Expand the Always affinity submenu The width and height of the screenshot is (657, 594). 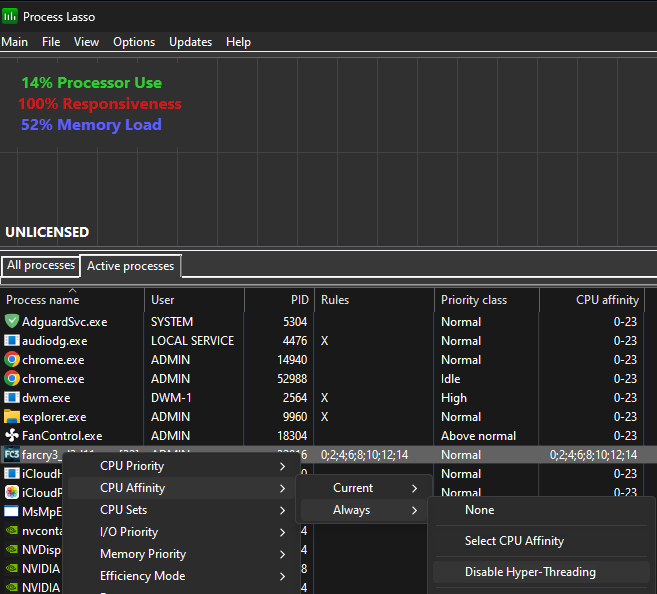click(364, 510)
